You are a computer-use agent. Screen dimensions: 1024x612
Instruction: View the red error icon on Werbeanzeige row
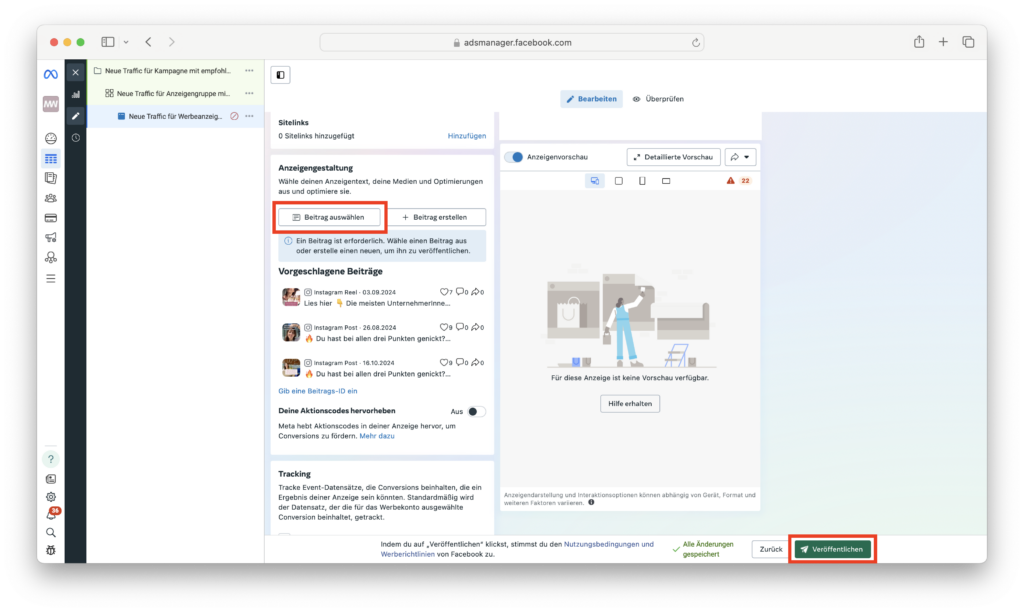click(234, 116)
